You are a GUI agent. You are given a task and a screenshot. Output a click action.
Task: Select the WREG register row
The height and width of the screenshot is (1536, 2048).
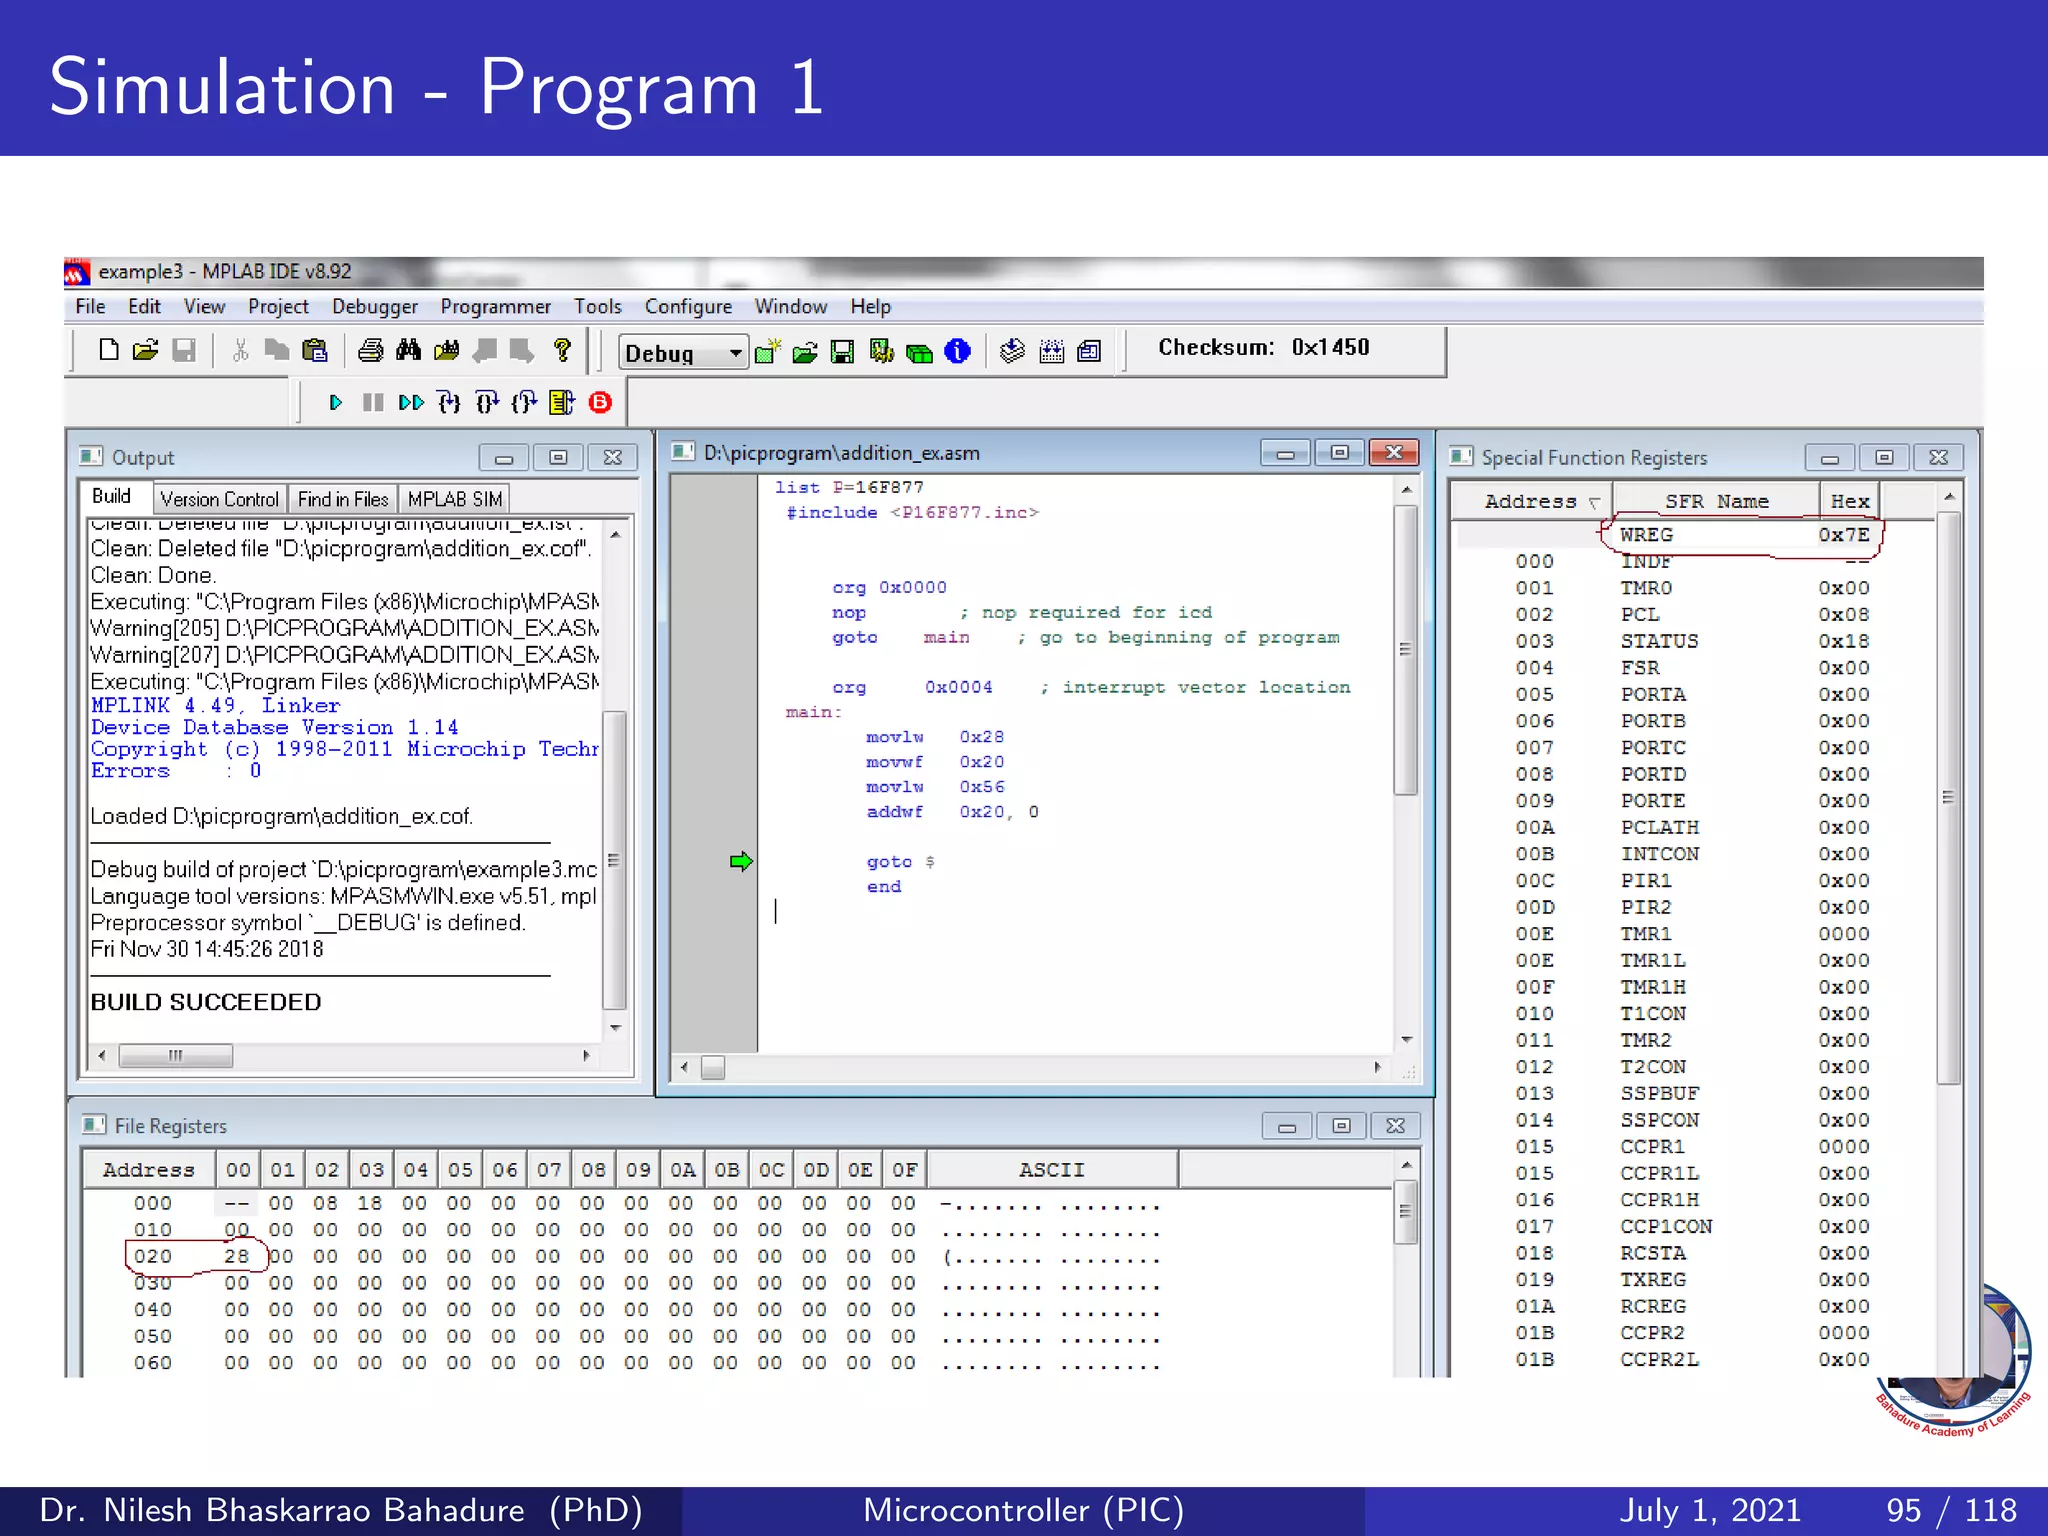[1694, 535]
